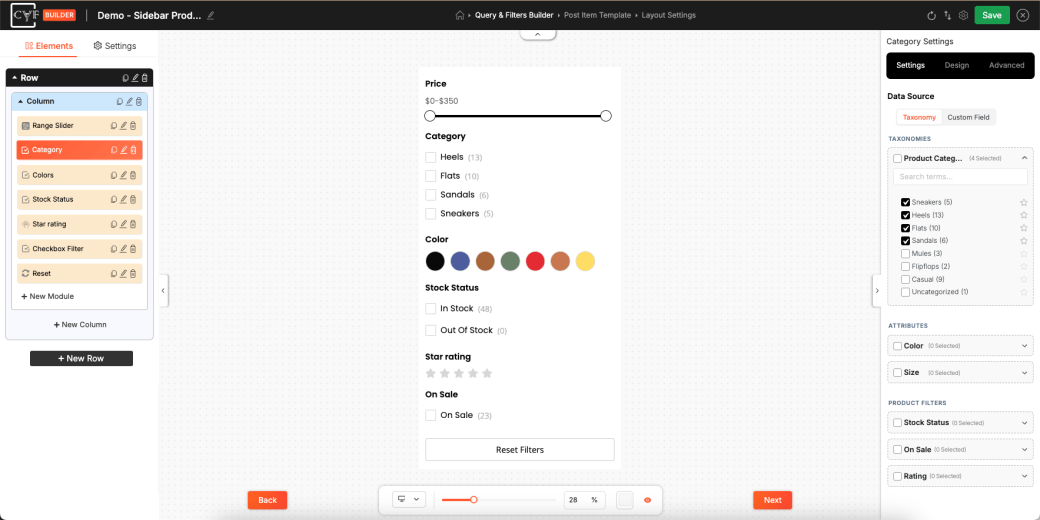Delete the Colors module
Viewport: 1040px width, 520px height.
coord(133,175)
